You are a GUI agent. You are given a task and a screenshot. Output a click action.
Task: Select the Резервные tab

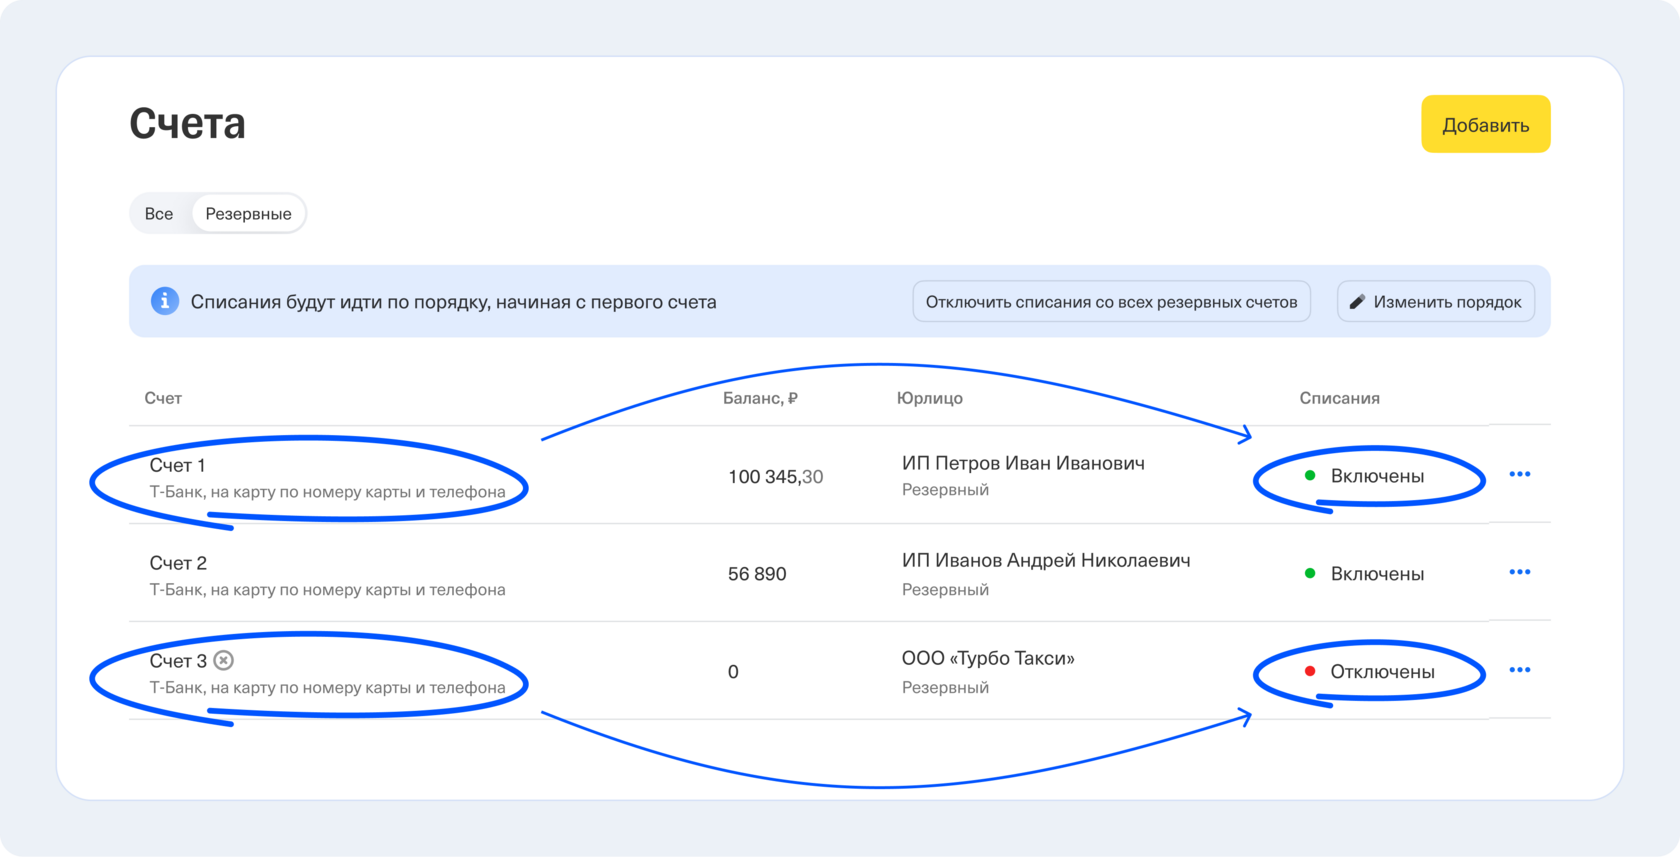pos(248,214)
